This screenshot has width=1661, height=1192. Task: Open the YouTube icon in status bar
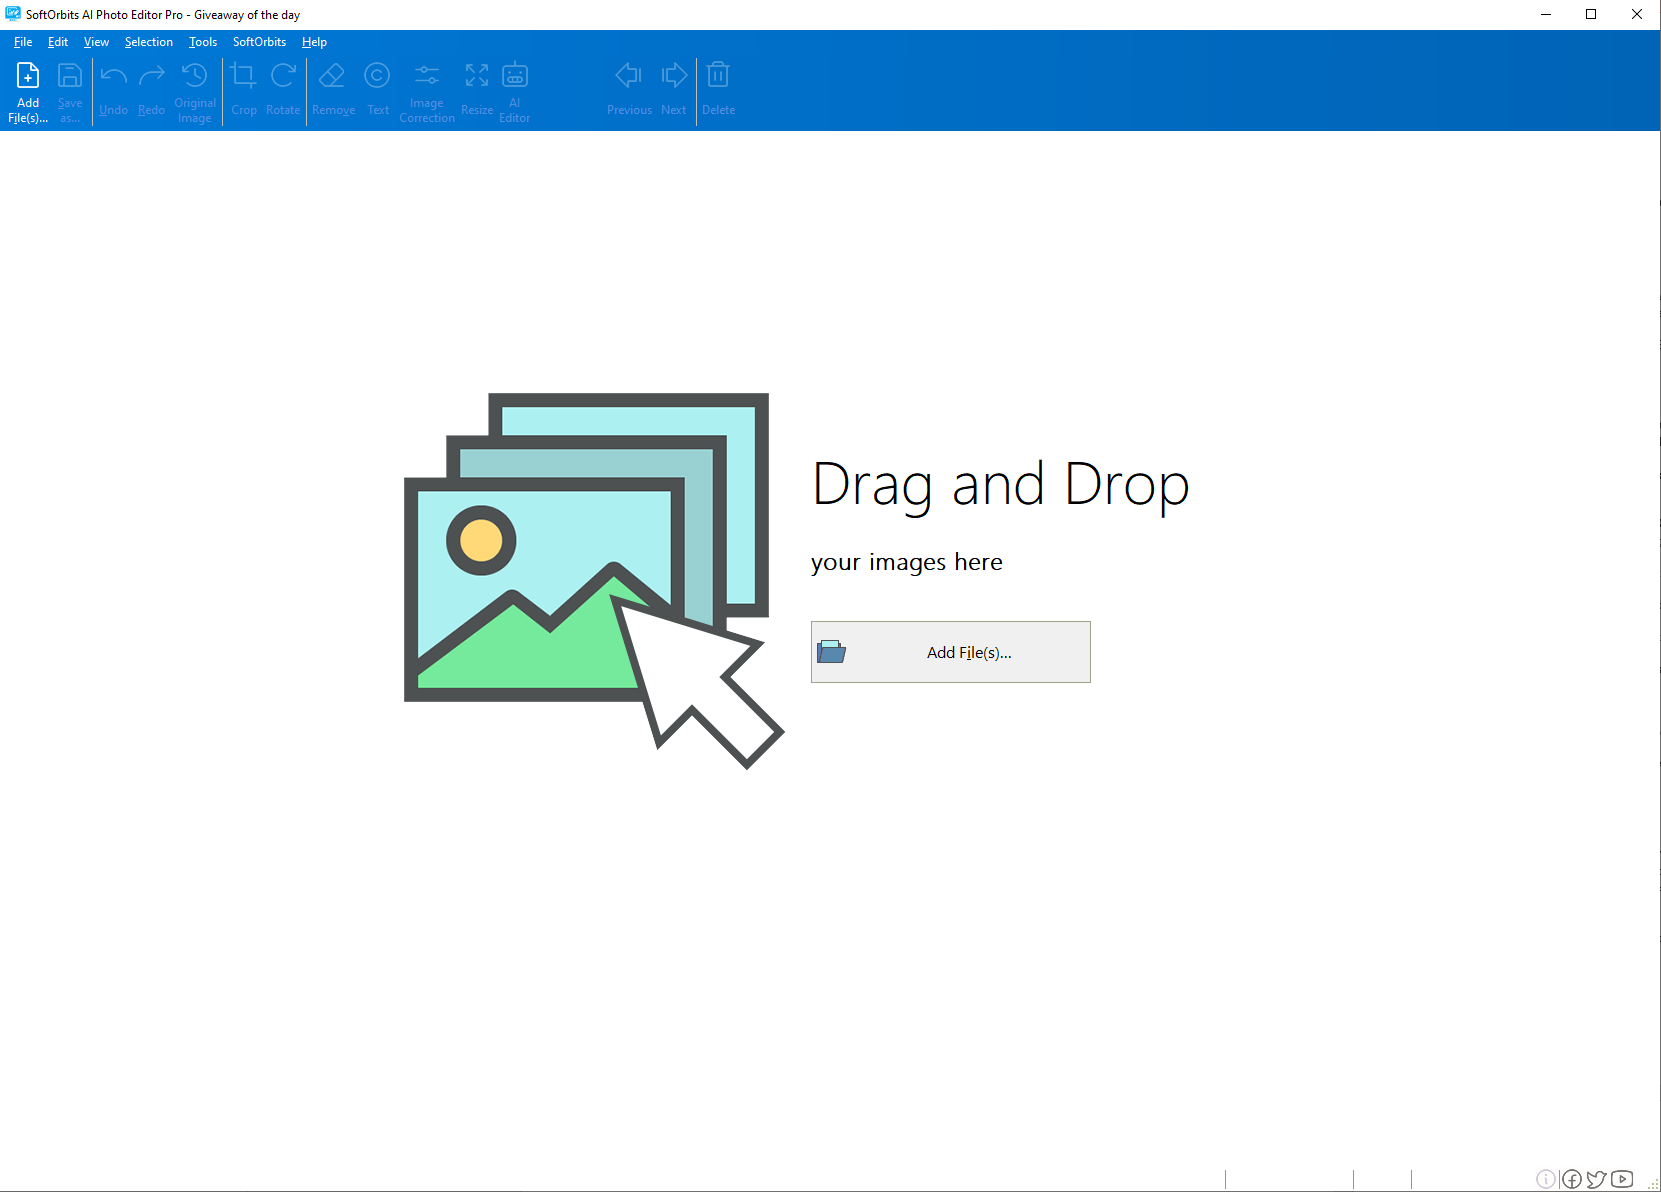1622,1179
